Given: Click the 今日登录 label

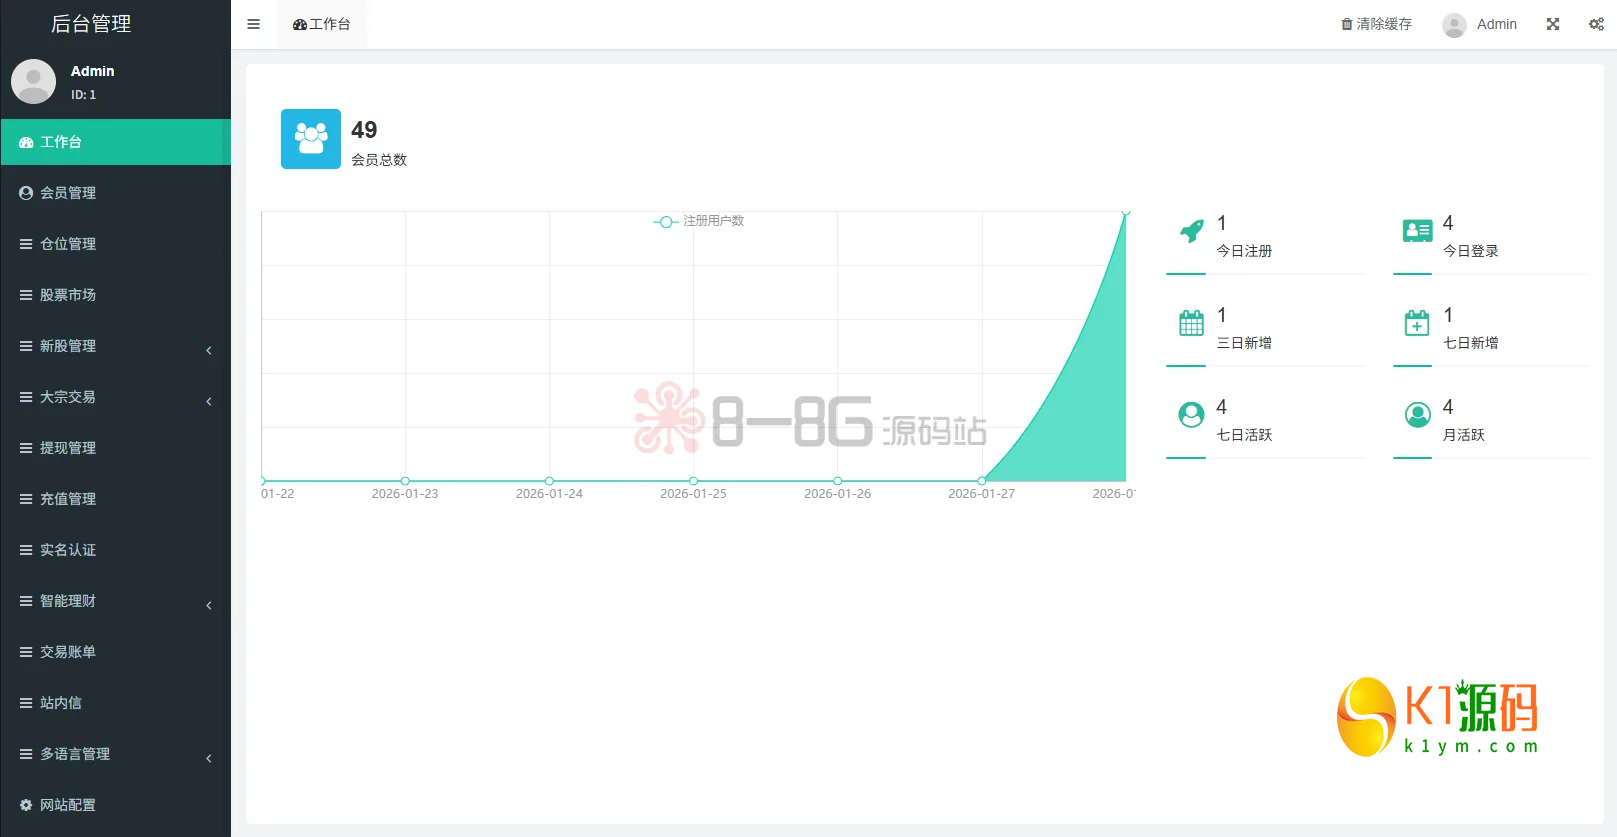Looking at the screenshot, I should point(1471,251).
